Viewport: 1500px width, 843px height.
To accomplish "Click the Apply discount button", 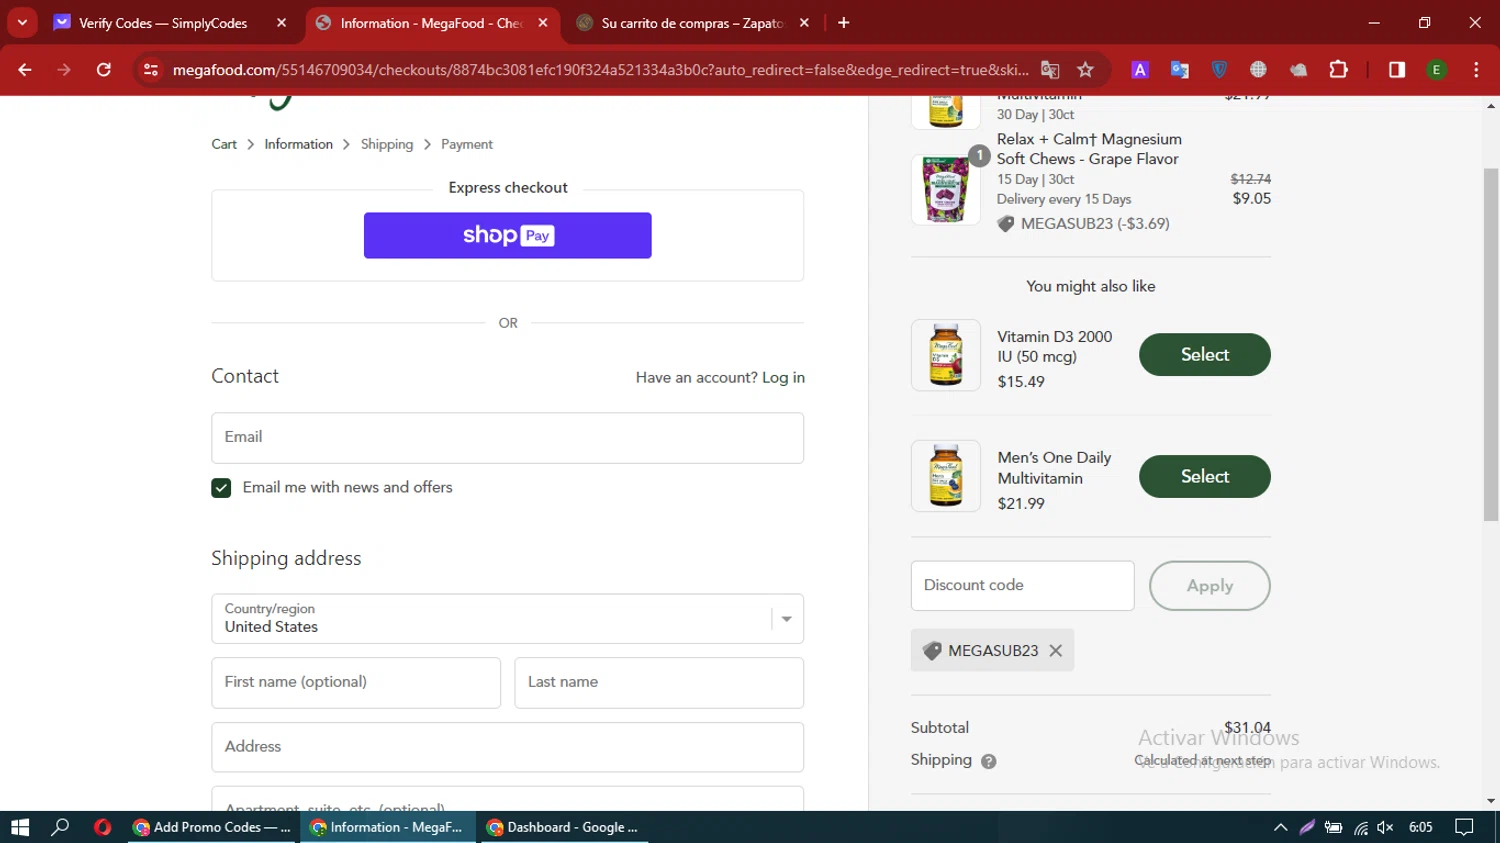I will tap(1210, 586).
